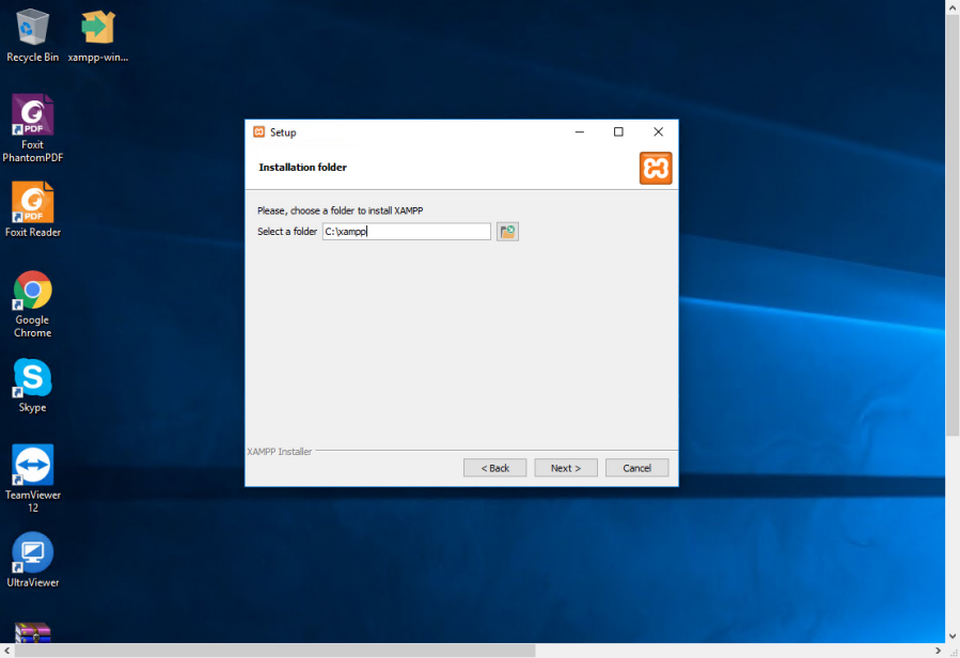Image resolution: width=960 pixels, height=658 pixels.
Task: Proceed with the Next > button
Action: 566,468
